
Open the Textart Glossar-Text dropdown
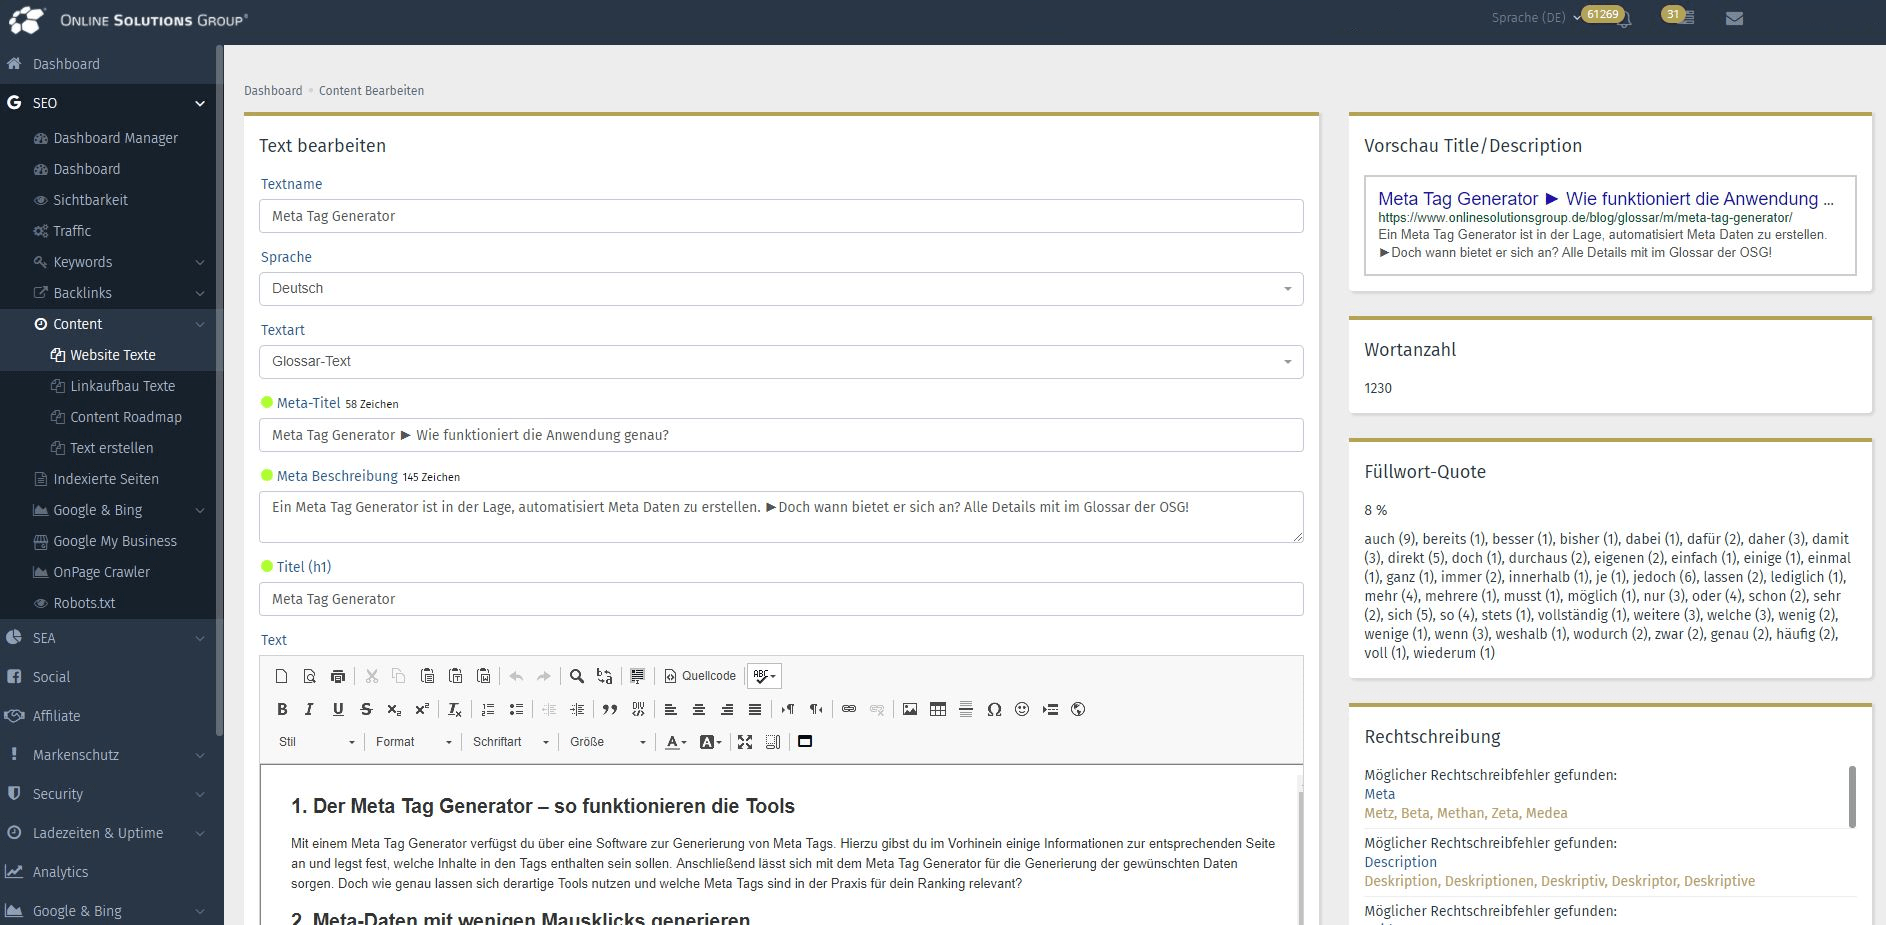coord(781,362)
